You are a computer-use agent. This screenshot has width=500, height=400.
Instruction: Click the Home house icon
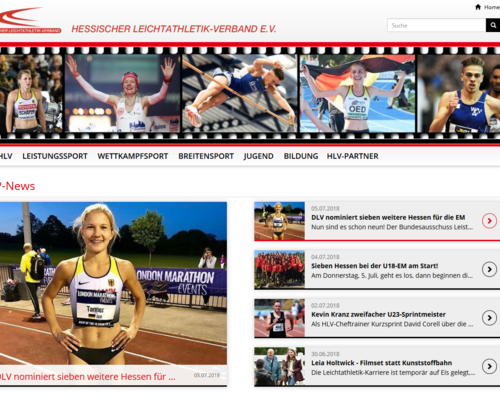click(x=478, y=7)
